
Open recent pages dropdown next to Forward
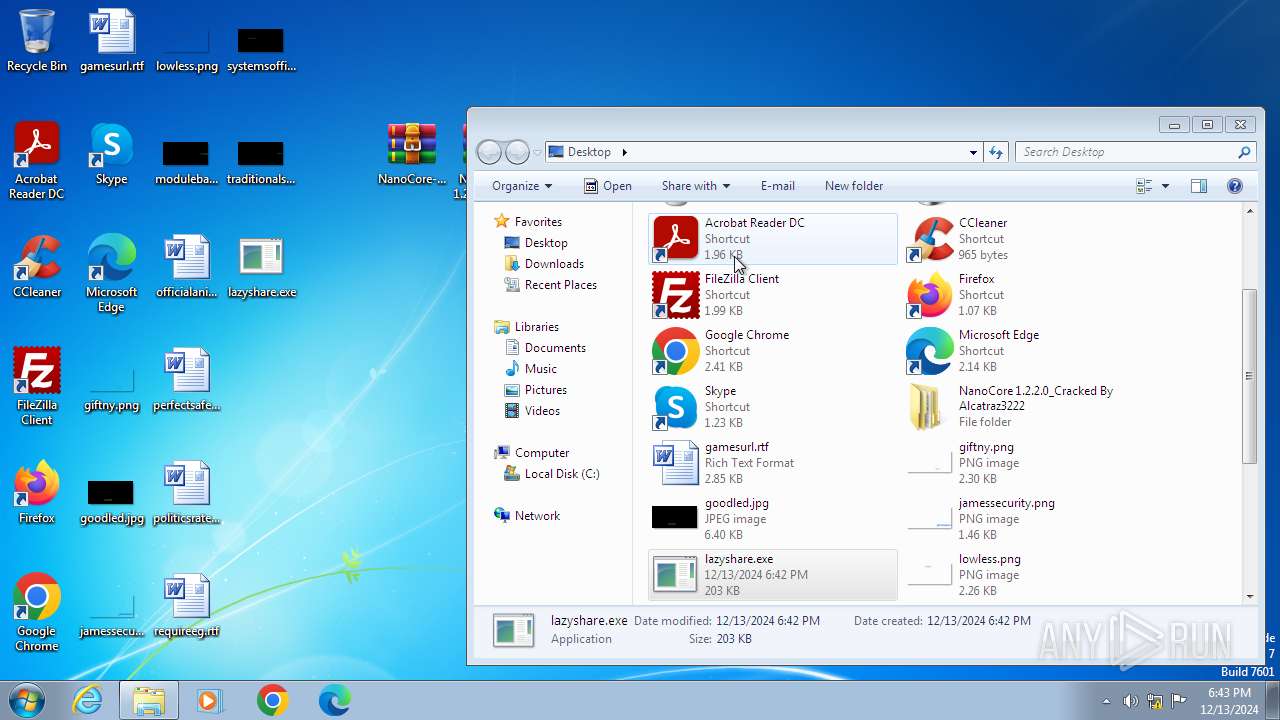(537, 153)
